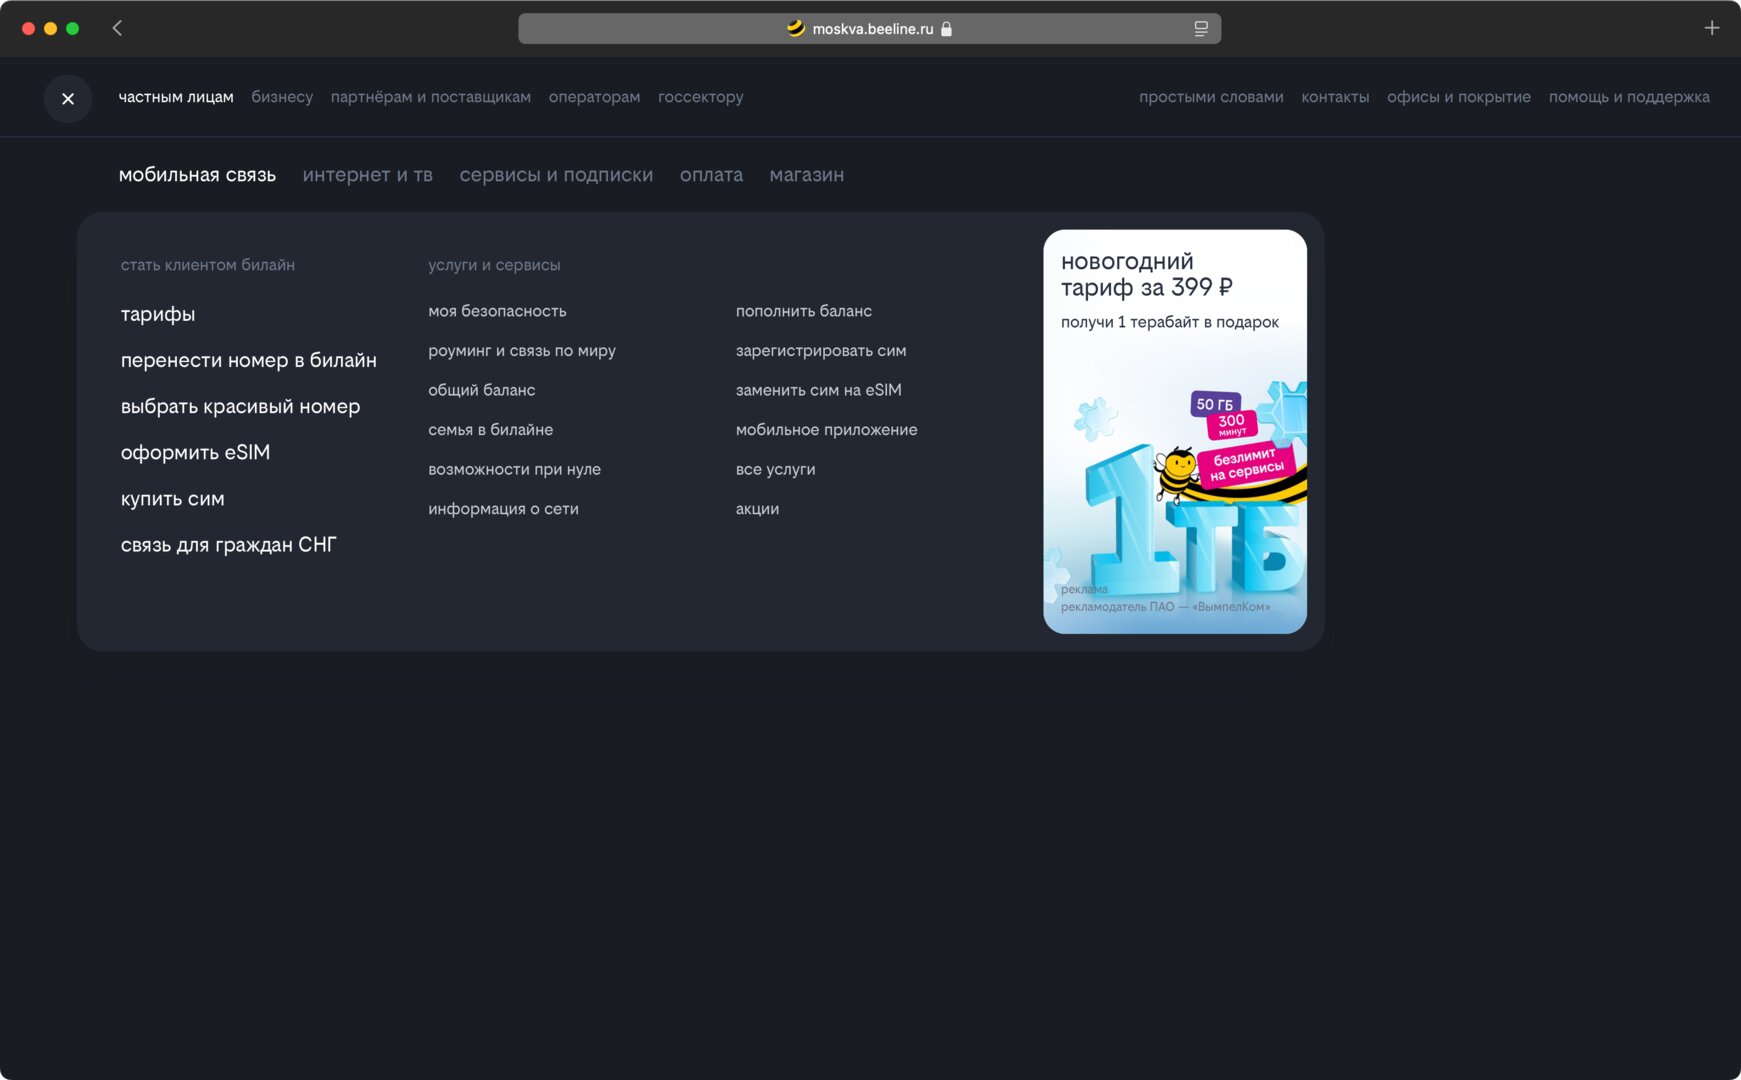1741x1080 pixels.
Task: Open the тарифы link
Action: click(x=158, y=314)
